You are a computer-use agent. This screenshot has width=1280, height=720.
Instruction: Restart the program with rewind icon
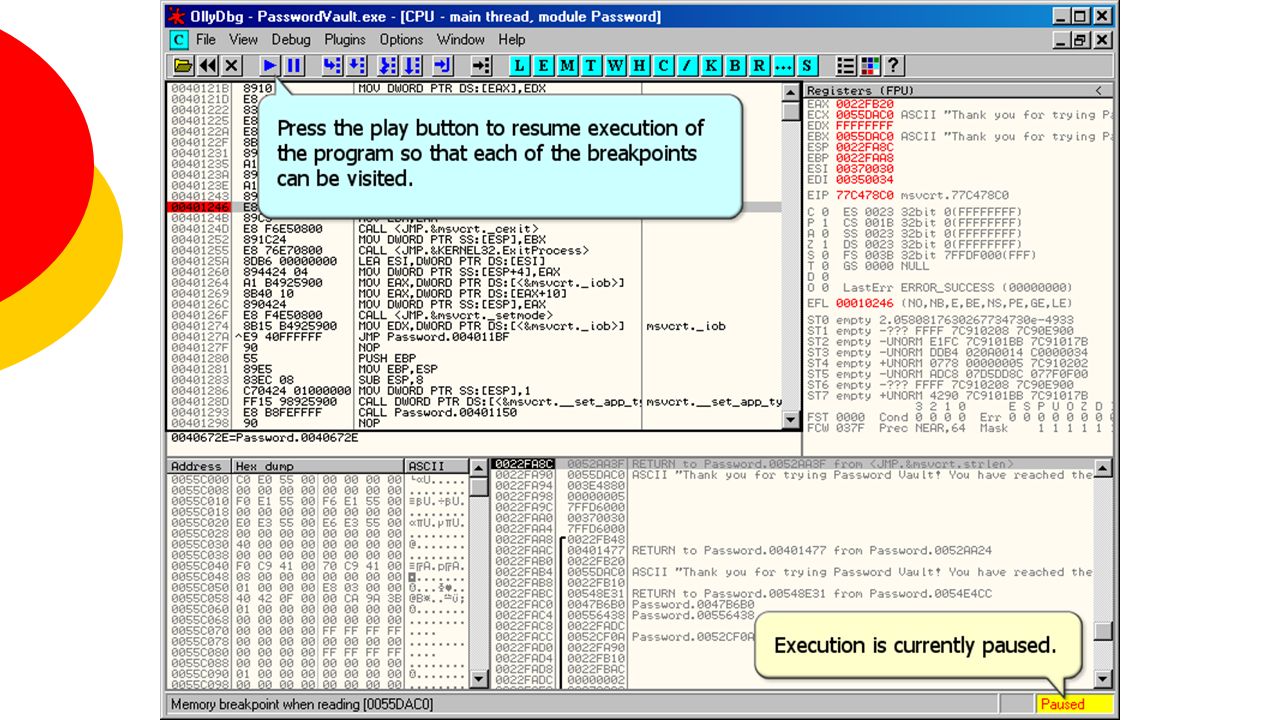click(x=208, y=65)
